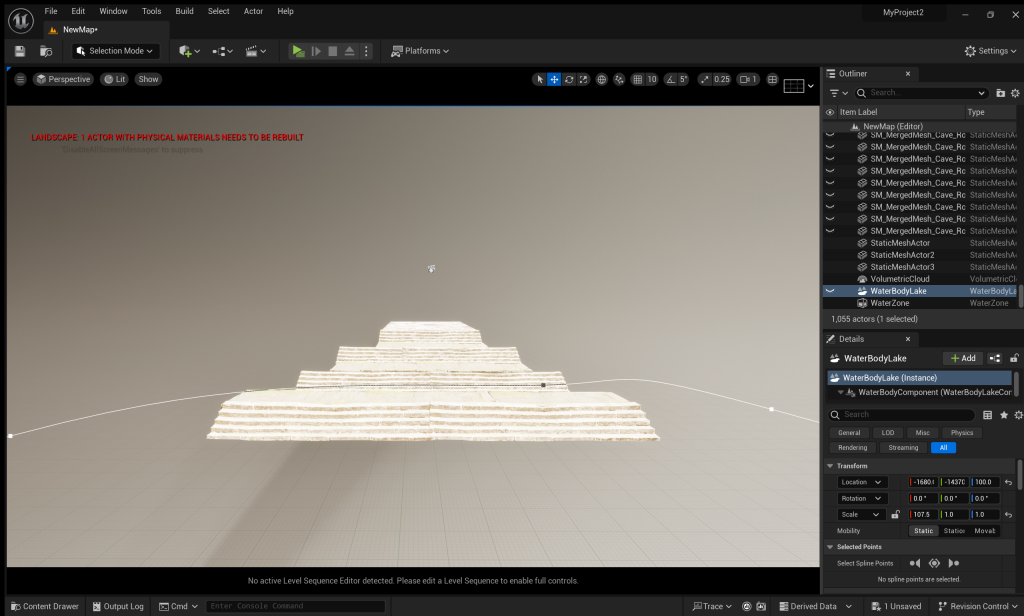
Task: Open the Actor menu
Action: 253,11
